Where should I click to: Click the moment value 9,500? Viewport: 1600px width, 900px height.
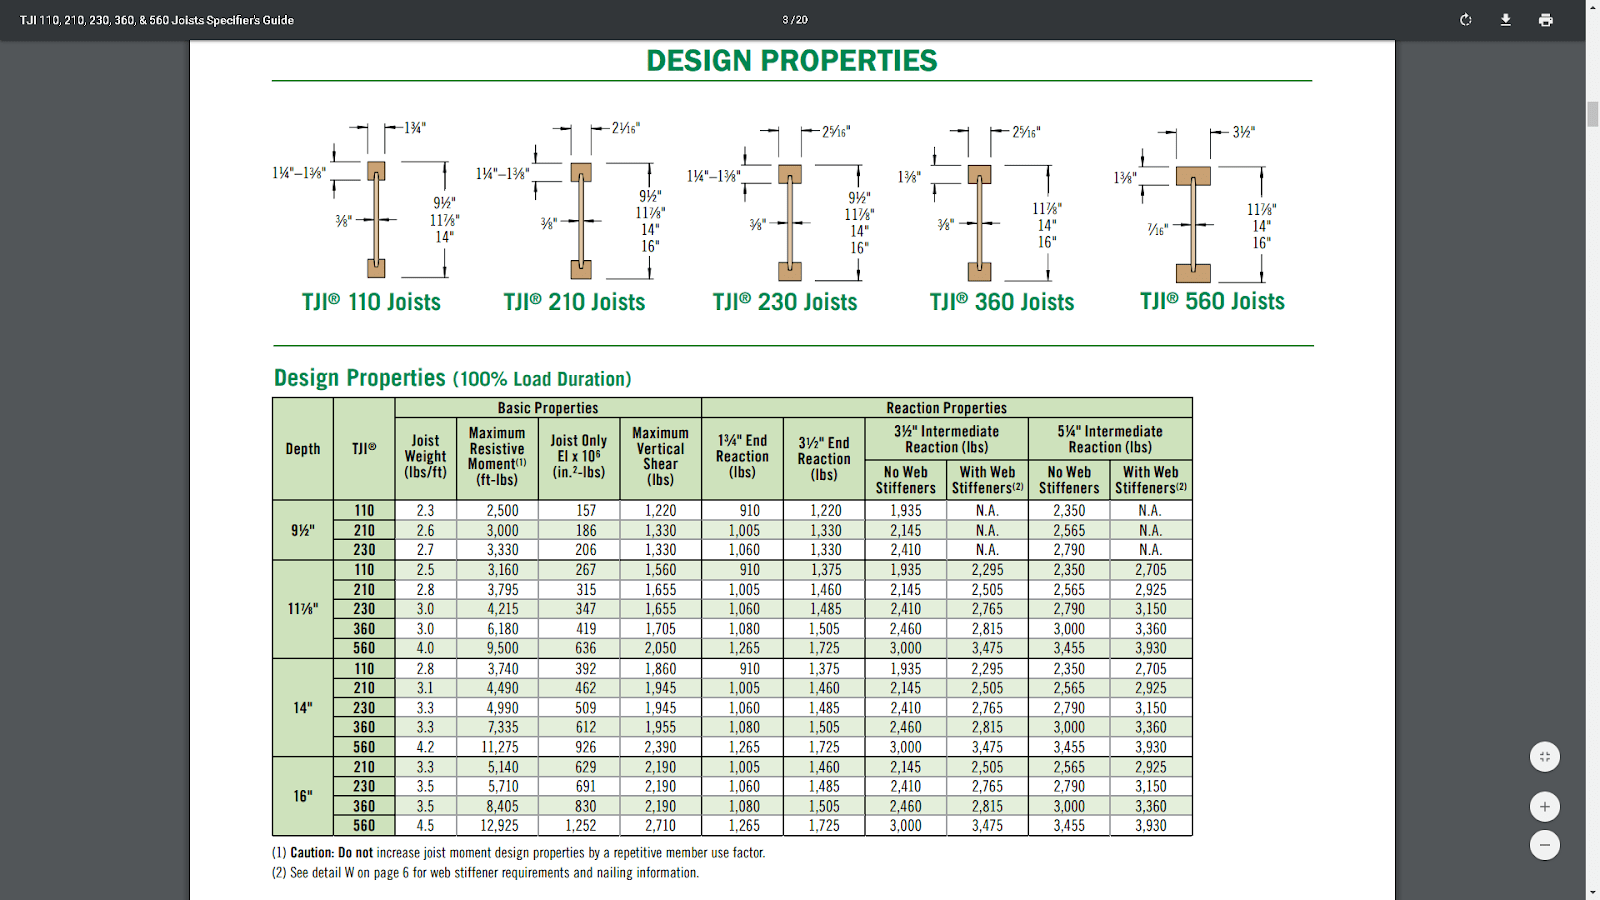[x=502, y=648]
